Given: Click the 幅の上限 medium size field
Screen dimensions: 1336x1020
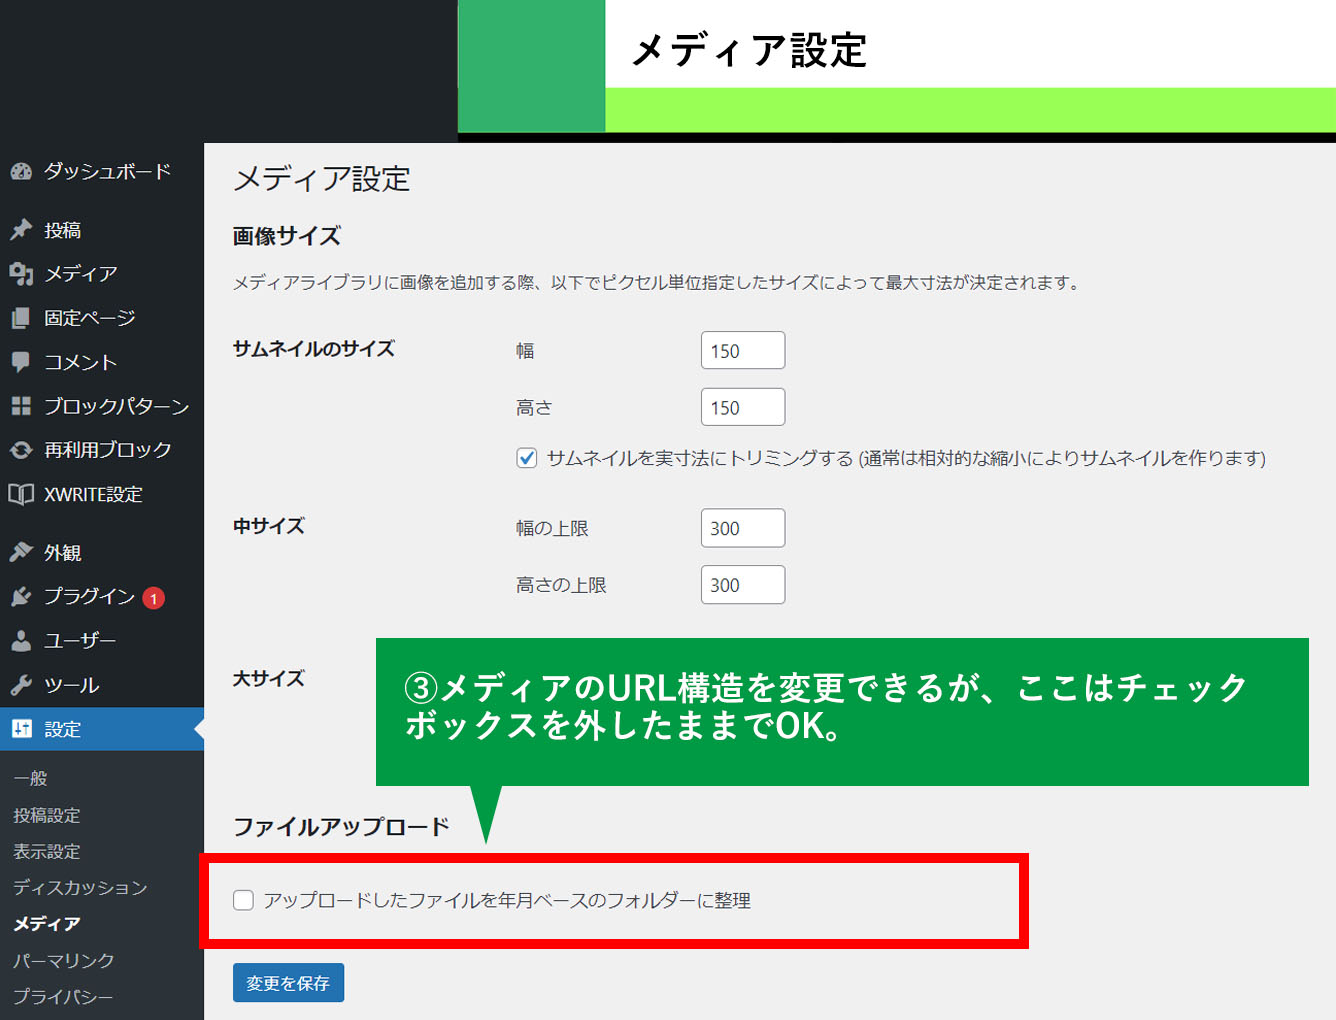Looking at the screenshot, I should pyautogui.click(x=743, y=528).
